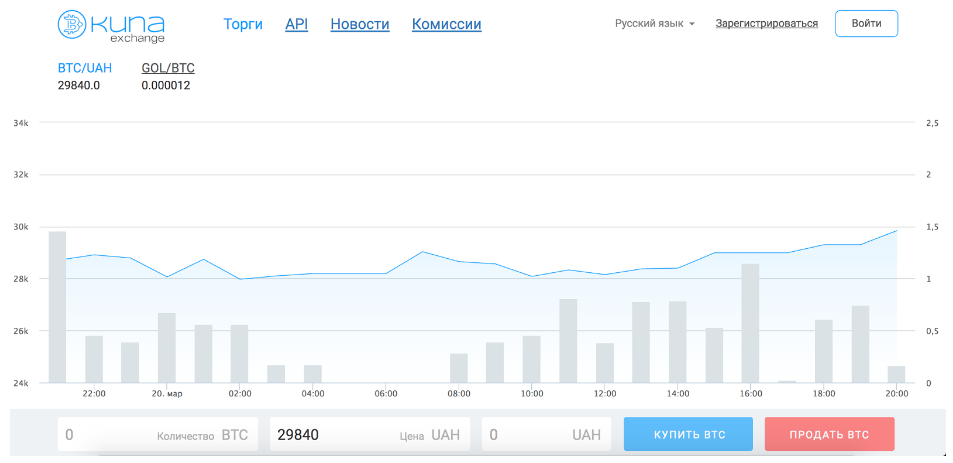Viewport: 953px width, 463px height.
Task: Click the Kuna exchange bitcoin logo
Action: click(111, 26)
